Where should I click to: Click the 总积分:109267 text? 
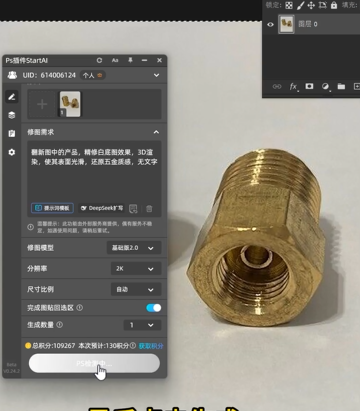(54, 346)
